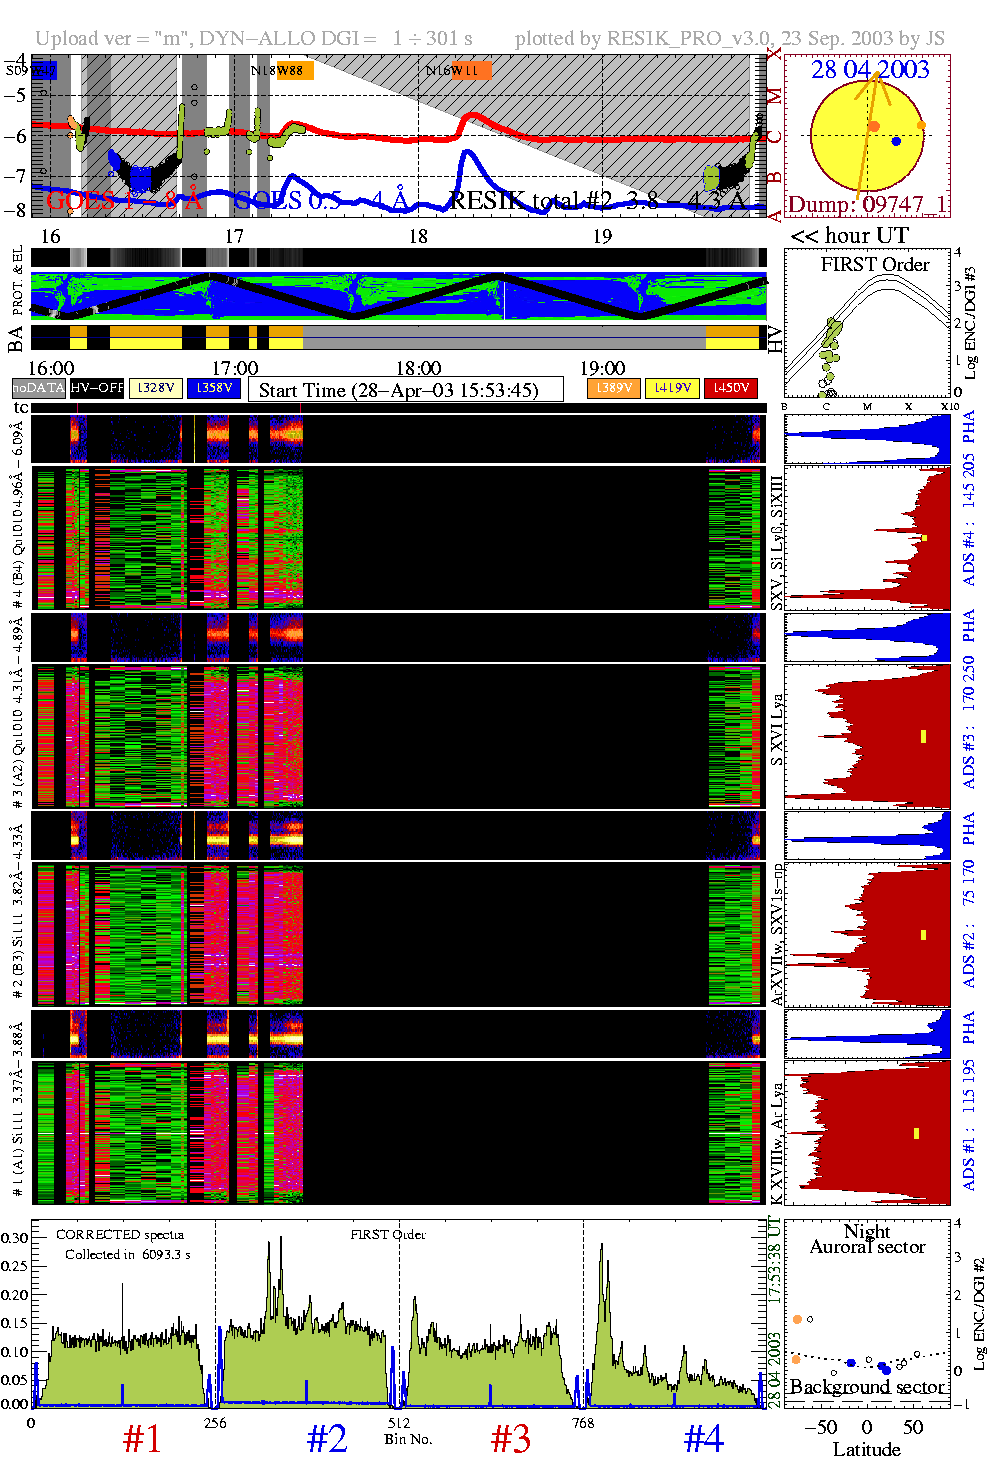Select the 1358V blue legend swatch
1004x1477 pixels.
click(x=214, y=388)
